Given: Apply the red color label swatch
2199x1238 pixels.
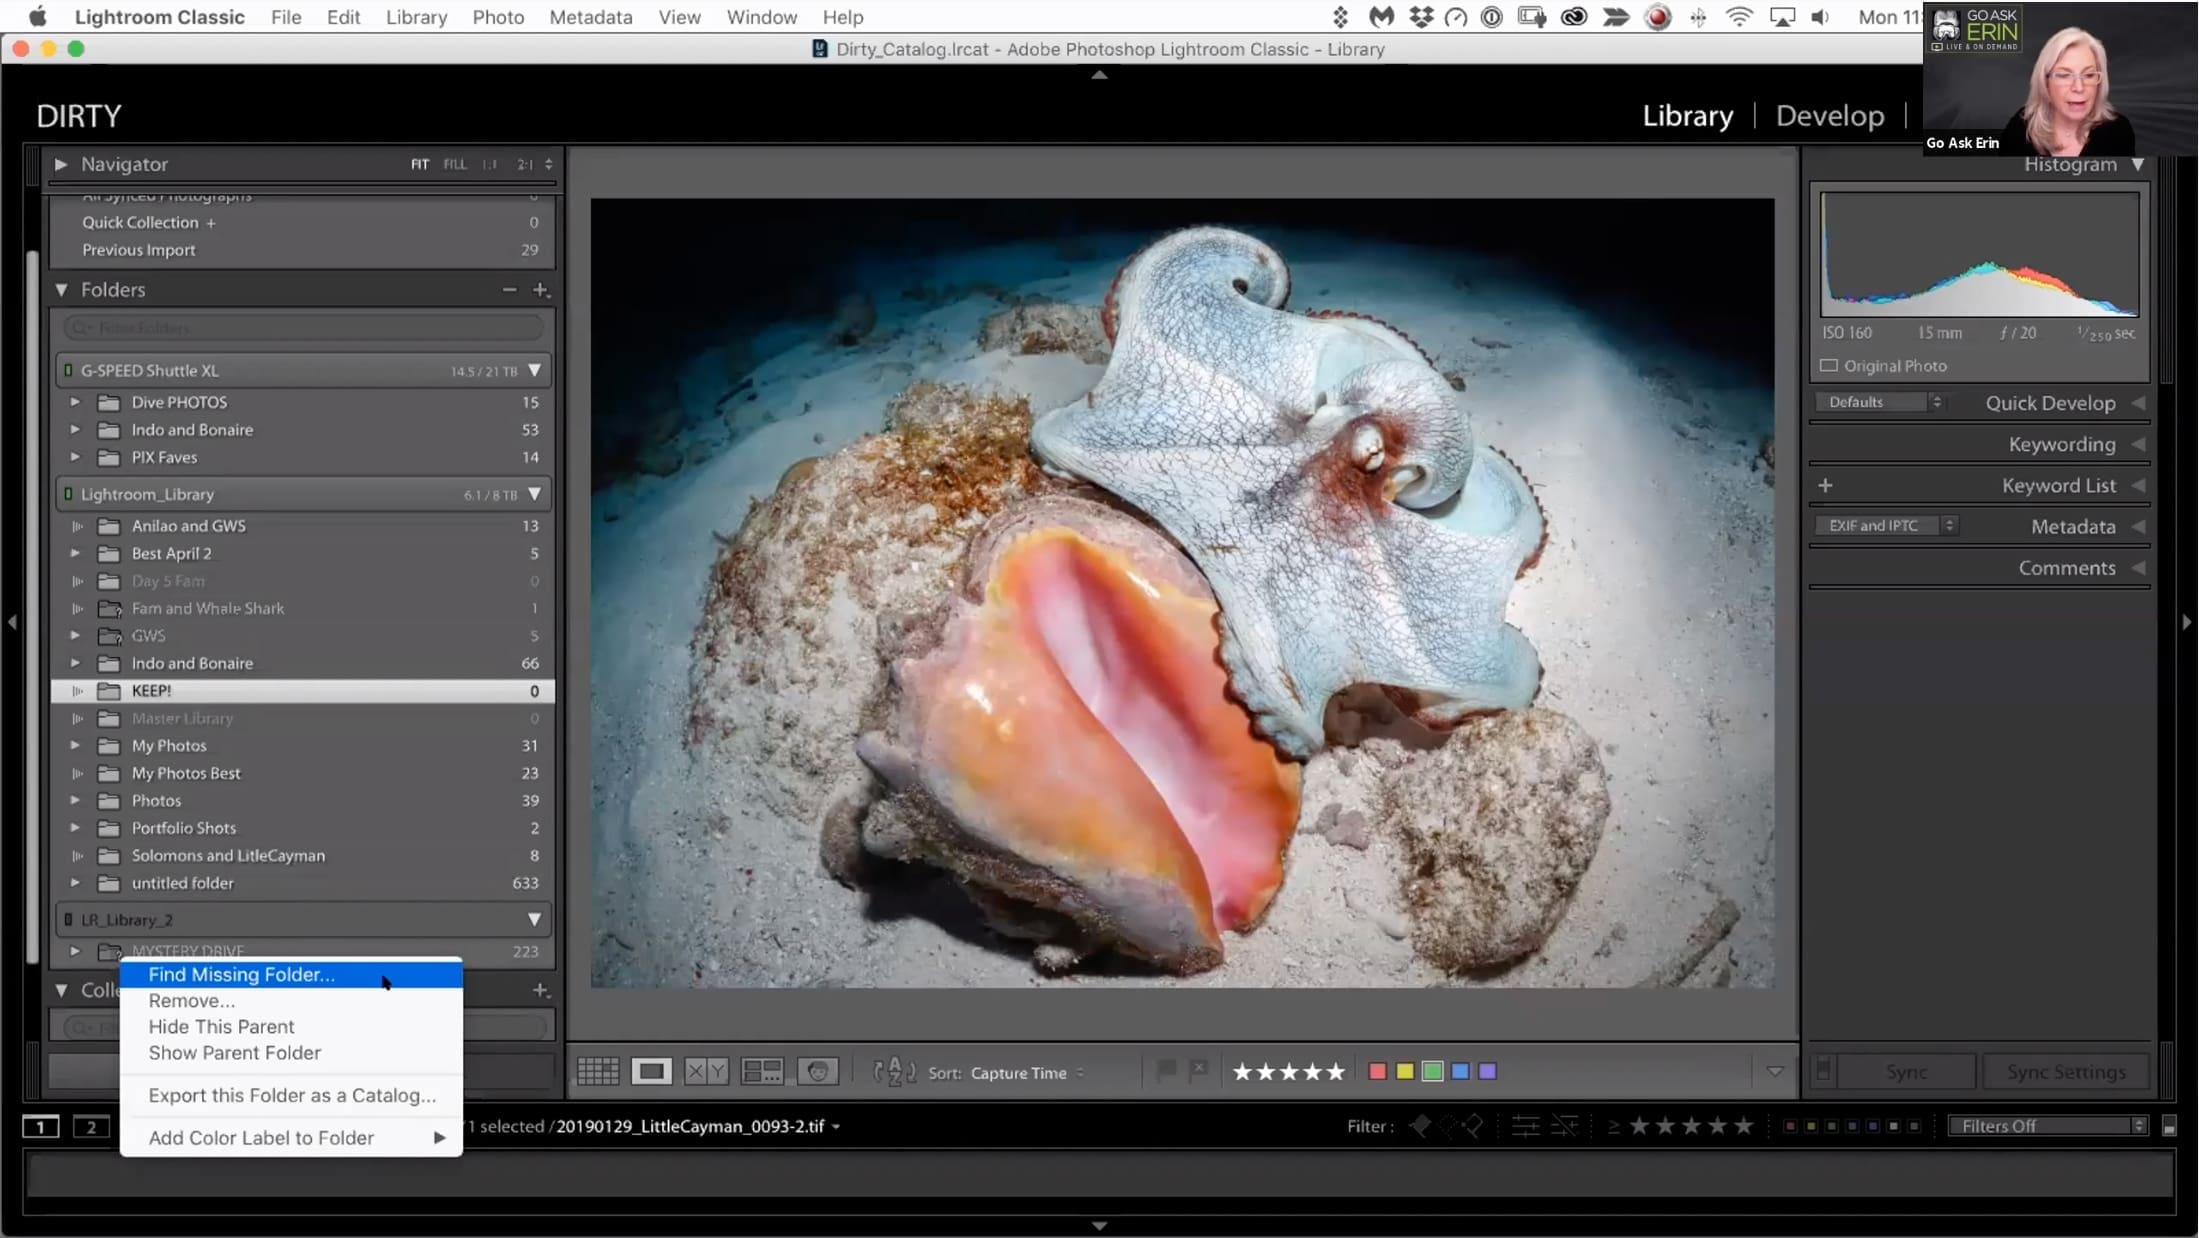Looking at the screenshot, I should pyautogui.click(x=1377, y=1072).
